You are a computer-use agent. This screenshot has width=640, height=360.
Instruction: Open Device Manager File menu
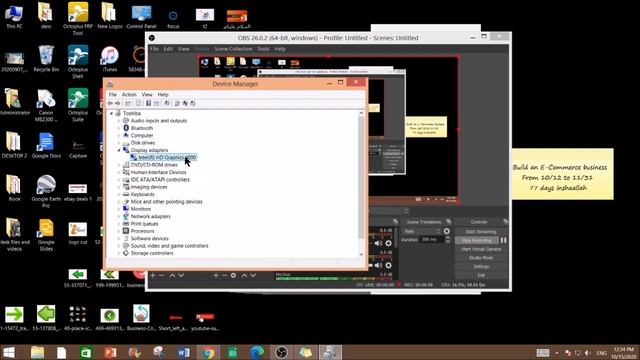(113, 94)
